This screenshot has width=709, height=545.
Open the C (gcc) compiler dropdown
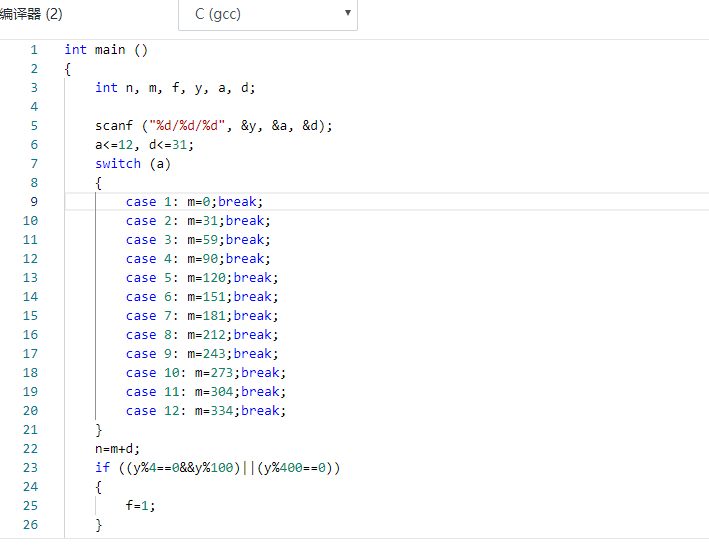[268, 14]
